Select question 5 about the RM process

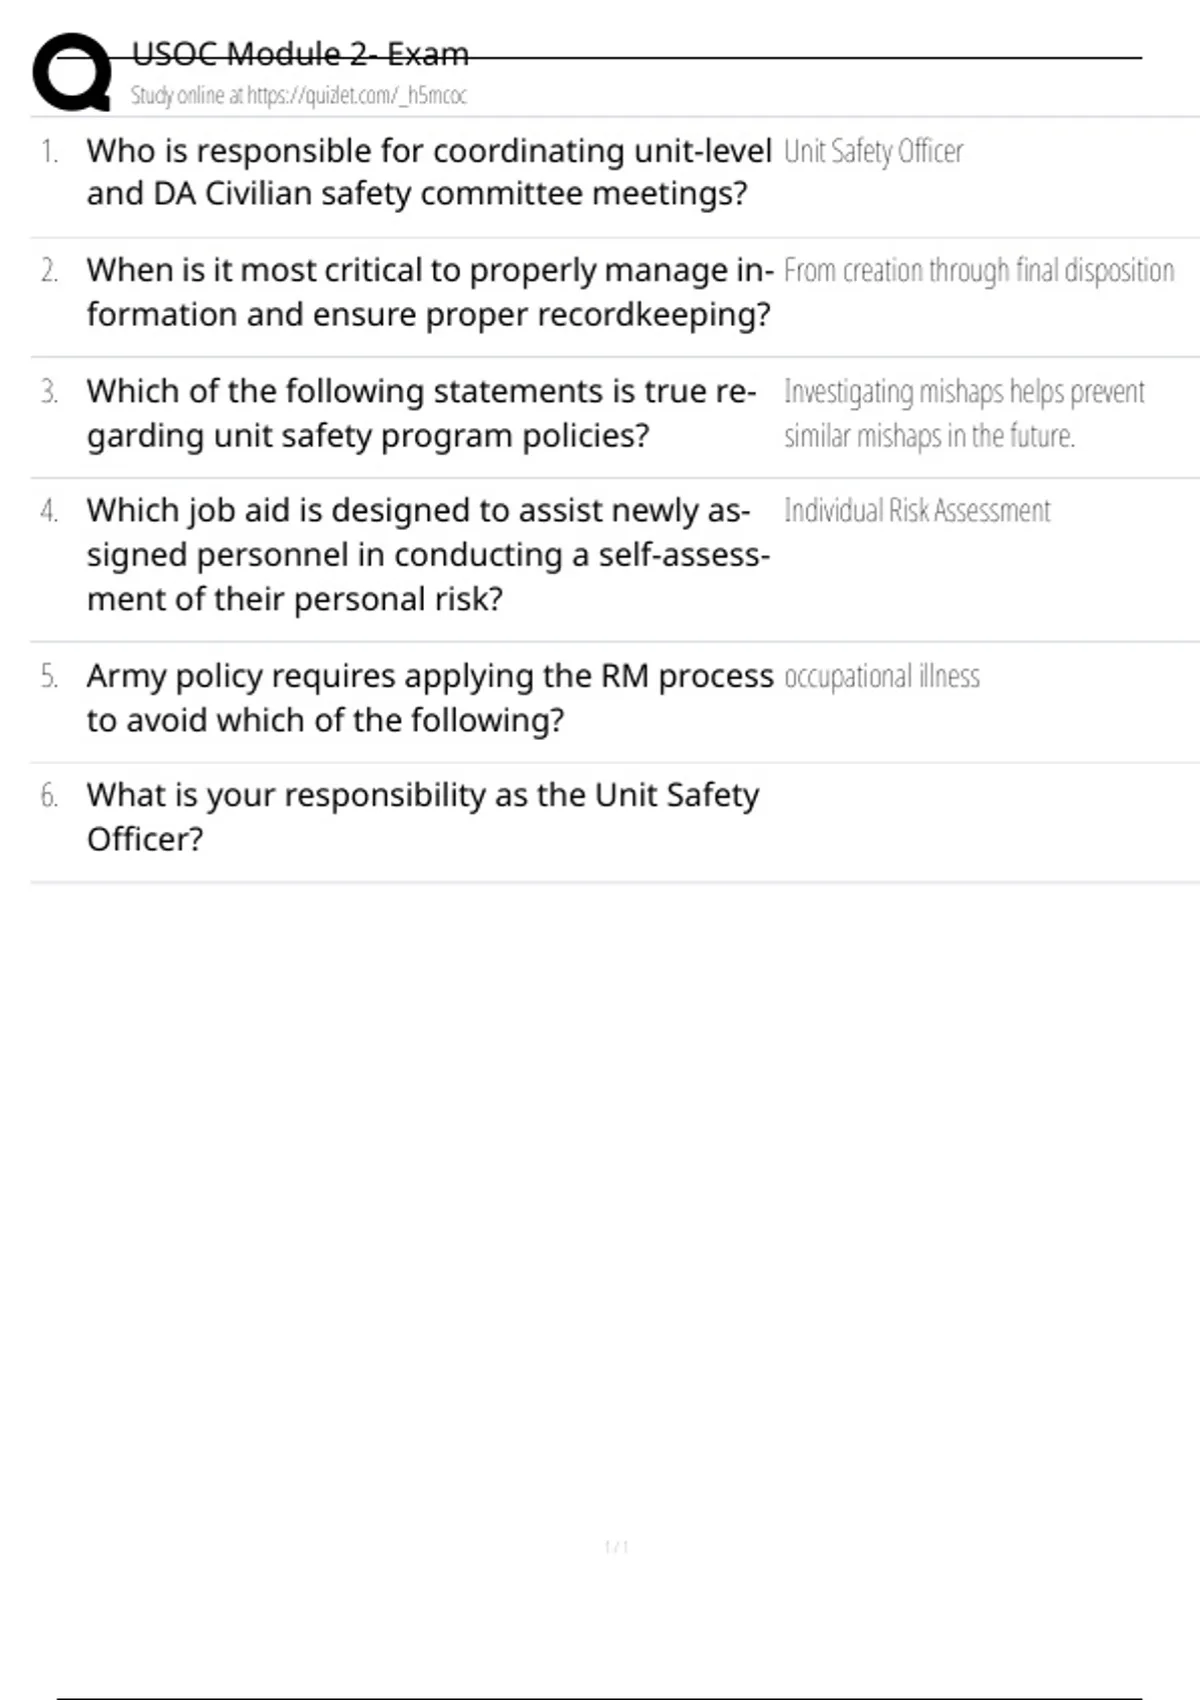click(x=429, y=697)
